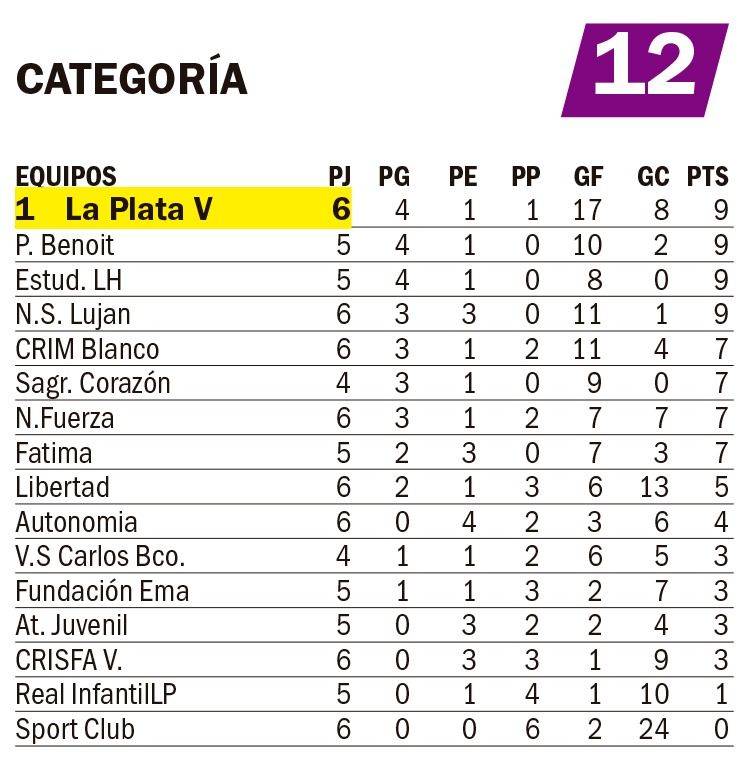
Task: Click the PJ column header
Action: tap(340, 177)
